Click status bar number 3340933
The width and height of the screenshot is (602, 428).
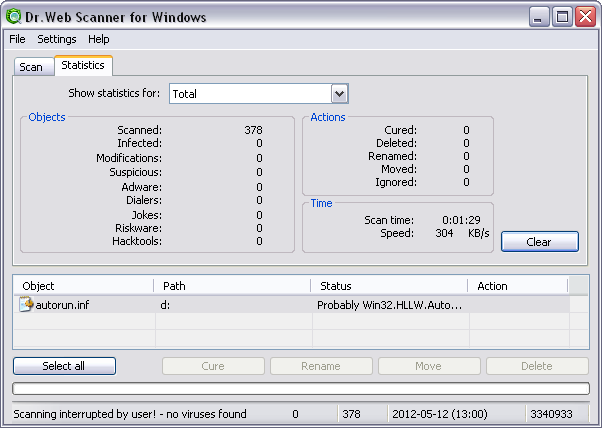click(x=551, y=414)
